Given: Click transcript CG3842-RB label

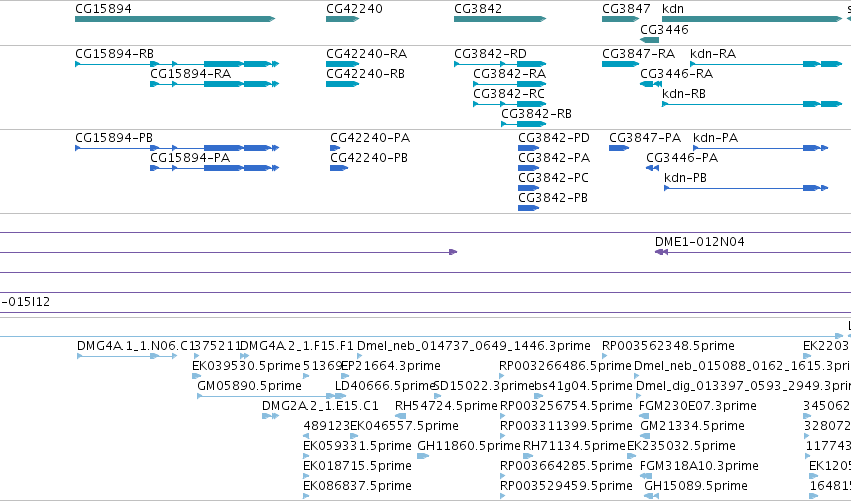Looking at the screenshot, I should point(536,114).
